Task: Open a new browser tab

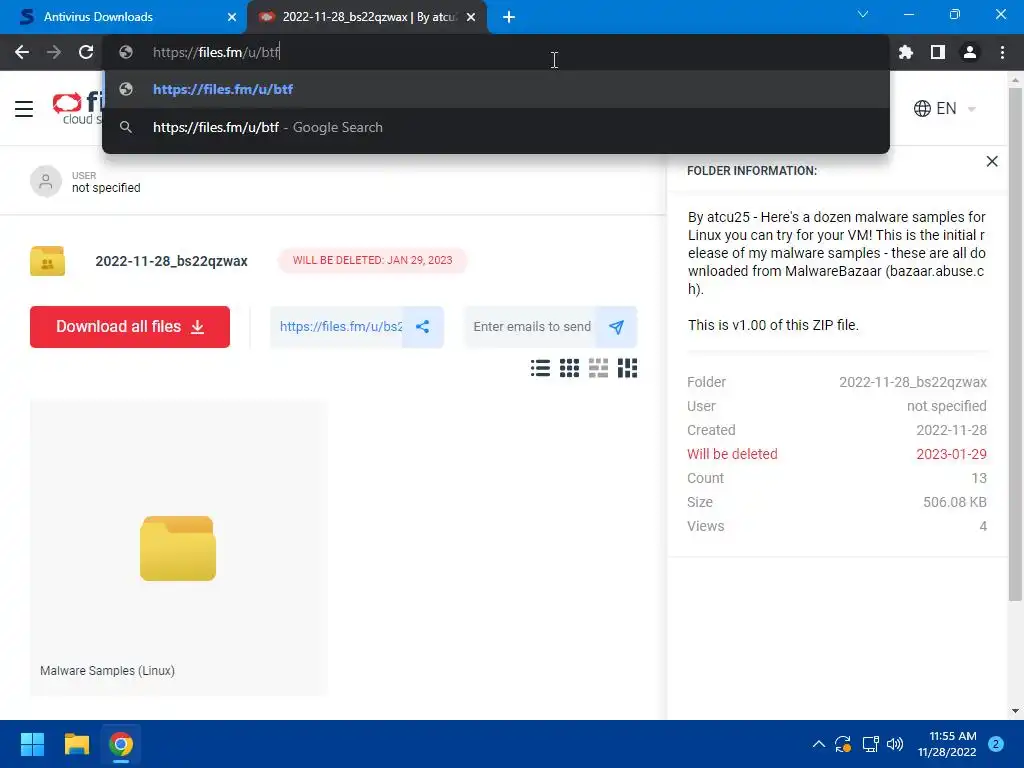Action: [x=509, y=17]
